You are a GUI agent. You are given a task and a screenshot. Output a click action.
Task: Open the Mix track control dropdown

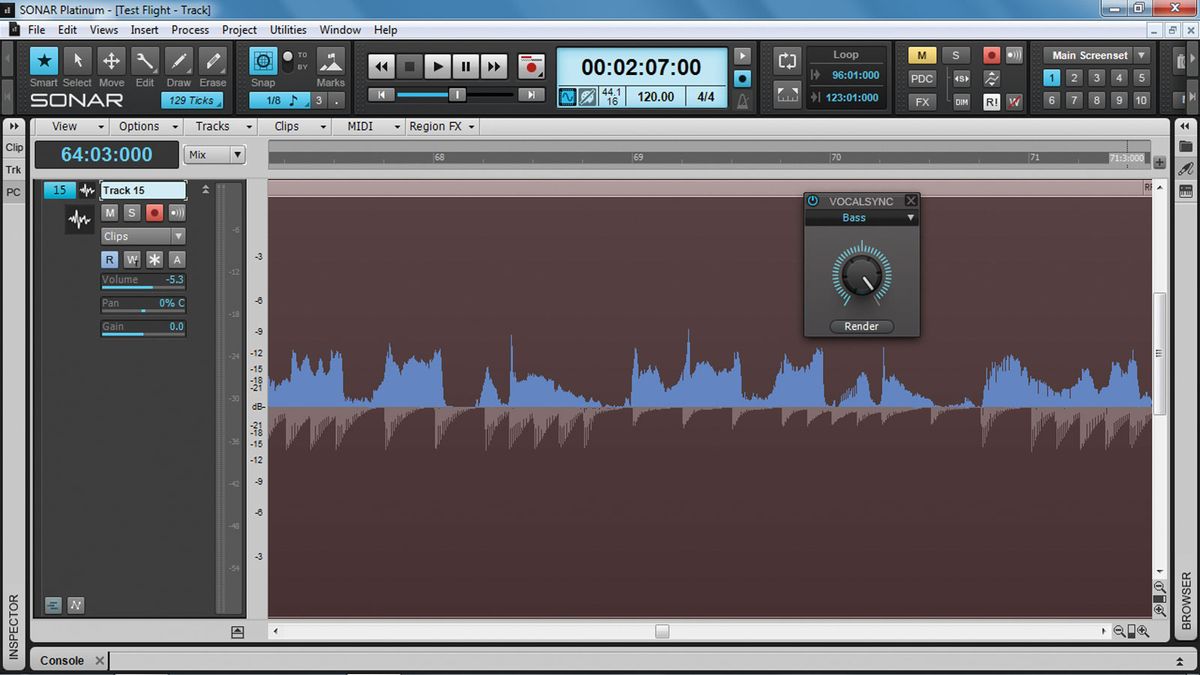(x=215, y=155)
